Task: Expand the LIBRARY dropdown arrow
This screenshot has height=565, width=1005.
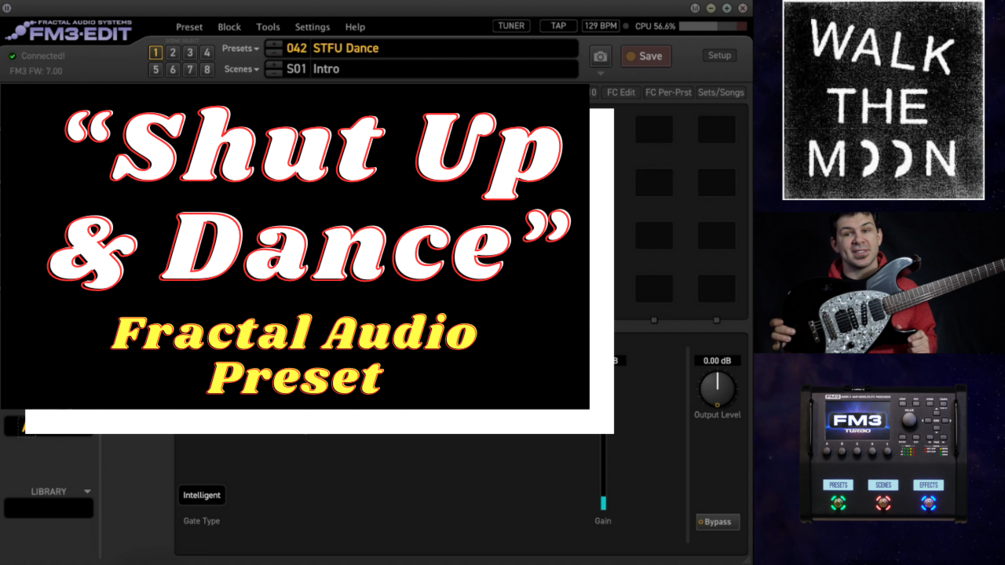Action: pyautogui.click(x=87, y=491)
